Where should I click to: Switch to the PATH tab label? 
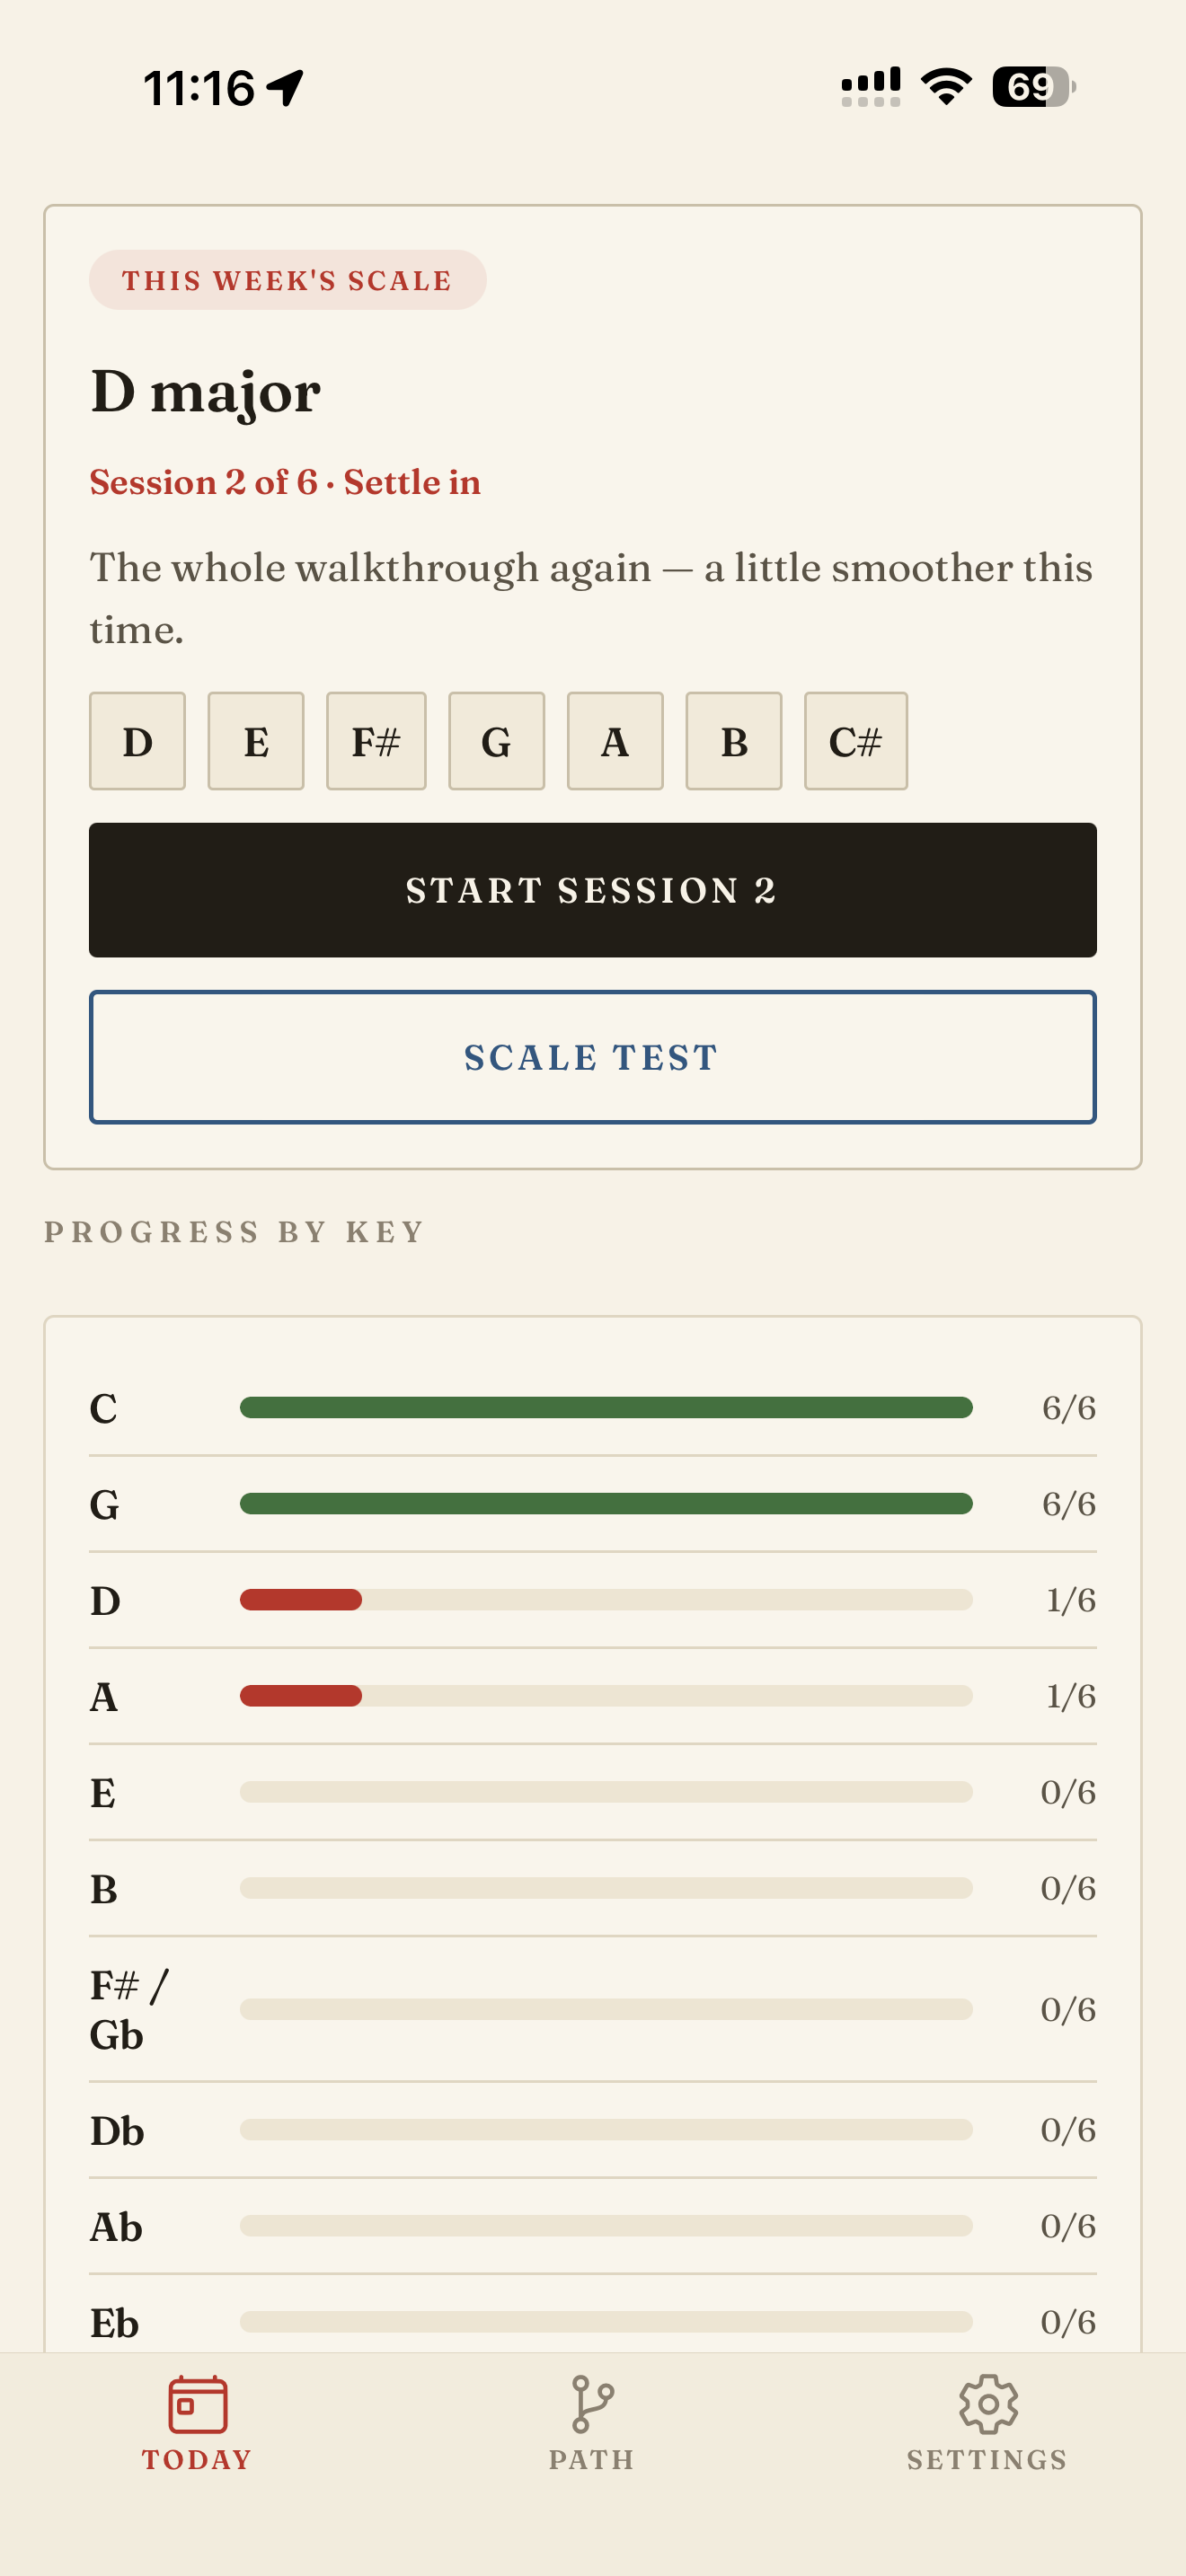(592, 2459)
